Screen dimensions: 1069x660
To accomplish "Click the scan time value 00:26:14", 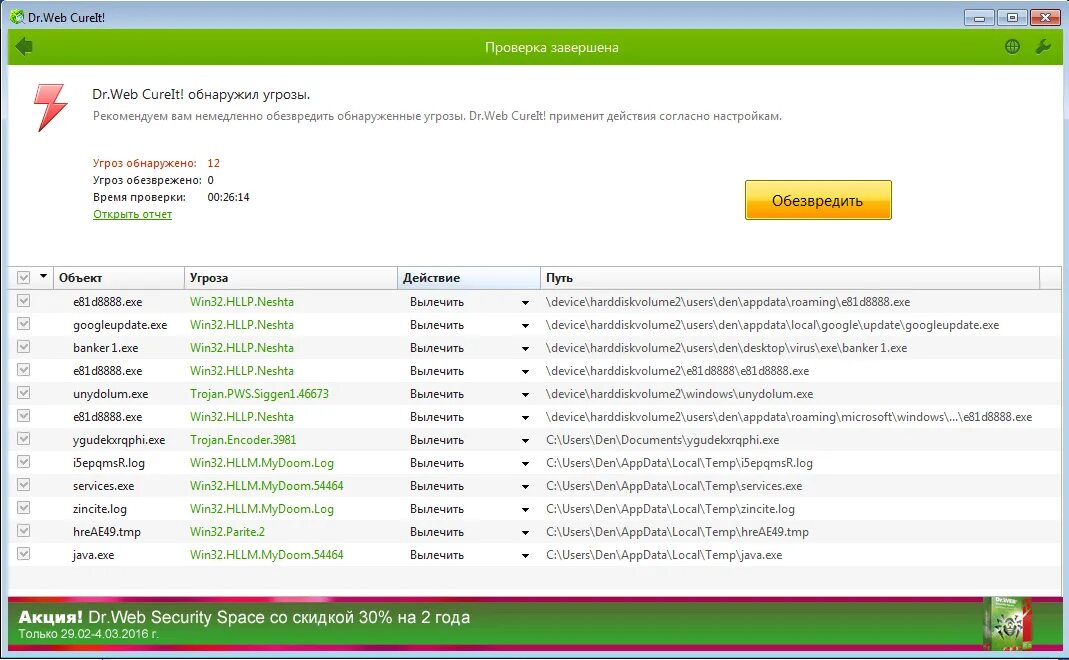I will pos(228,197).
